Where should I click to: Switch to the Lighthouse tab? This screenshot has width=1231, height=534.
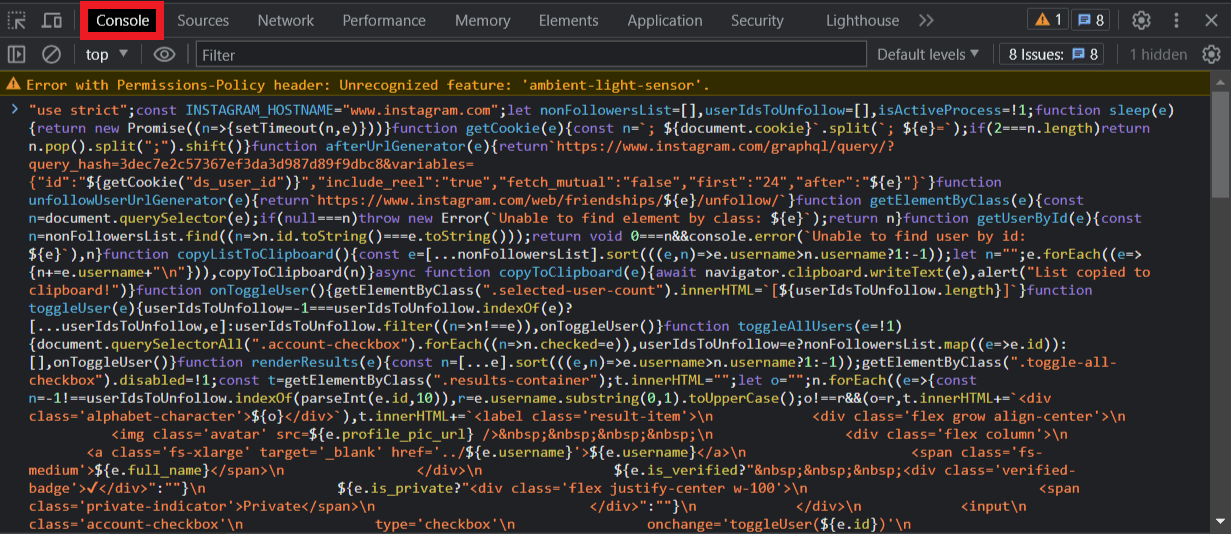862,20
